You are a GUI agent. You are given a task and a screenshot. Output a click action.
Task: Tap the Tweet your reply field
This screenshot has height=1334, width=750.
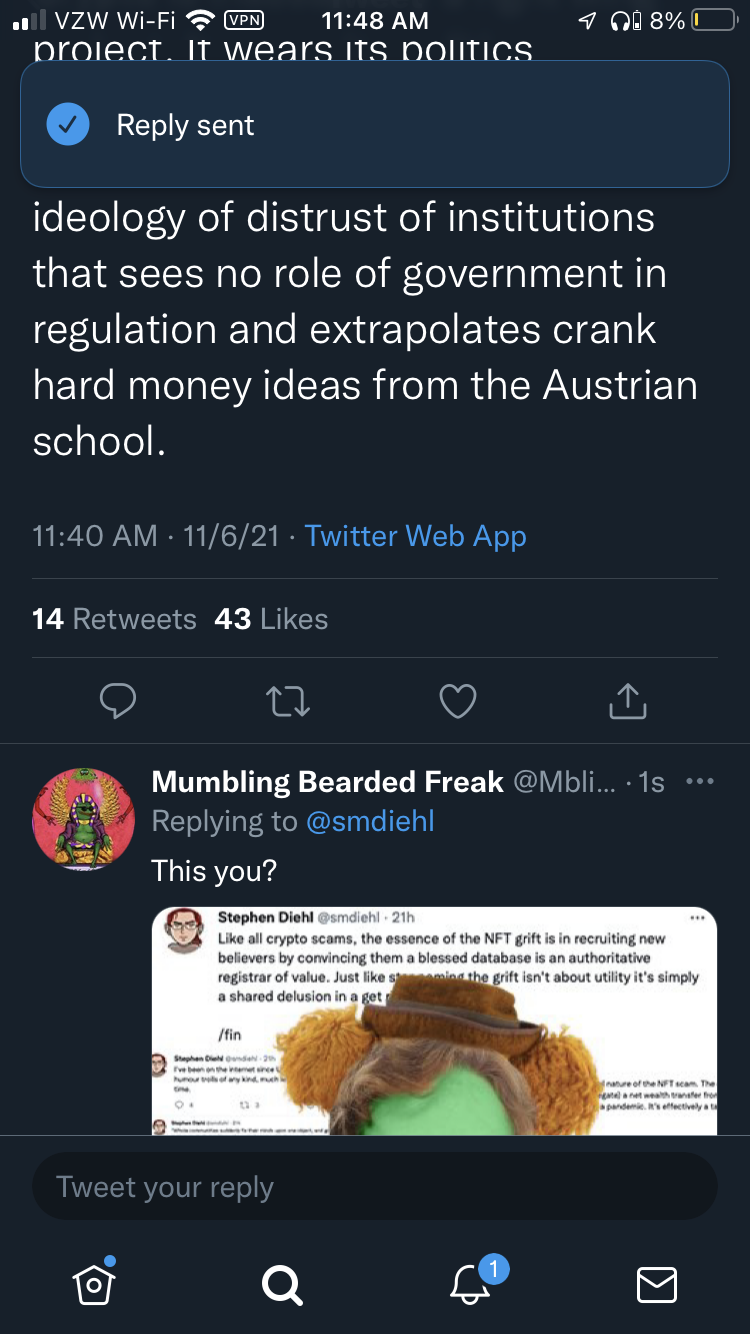(375, 1187)
